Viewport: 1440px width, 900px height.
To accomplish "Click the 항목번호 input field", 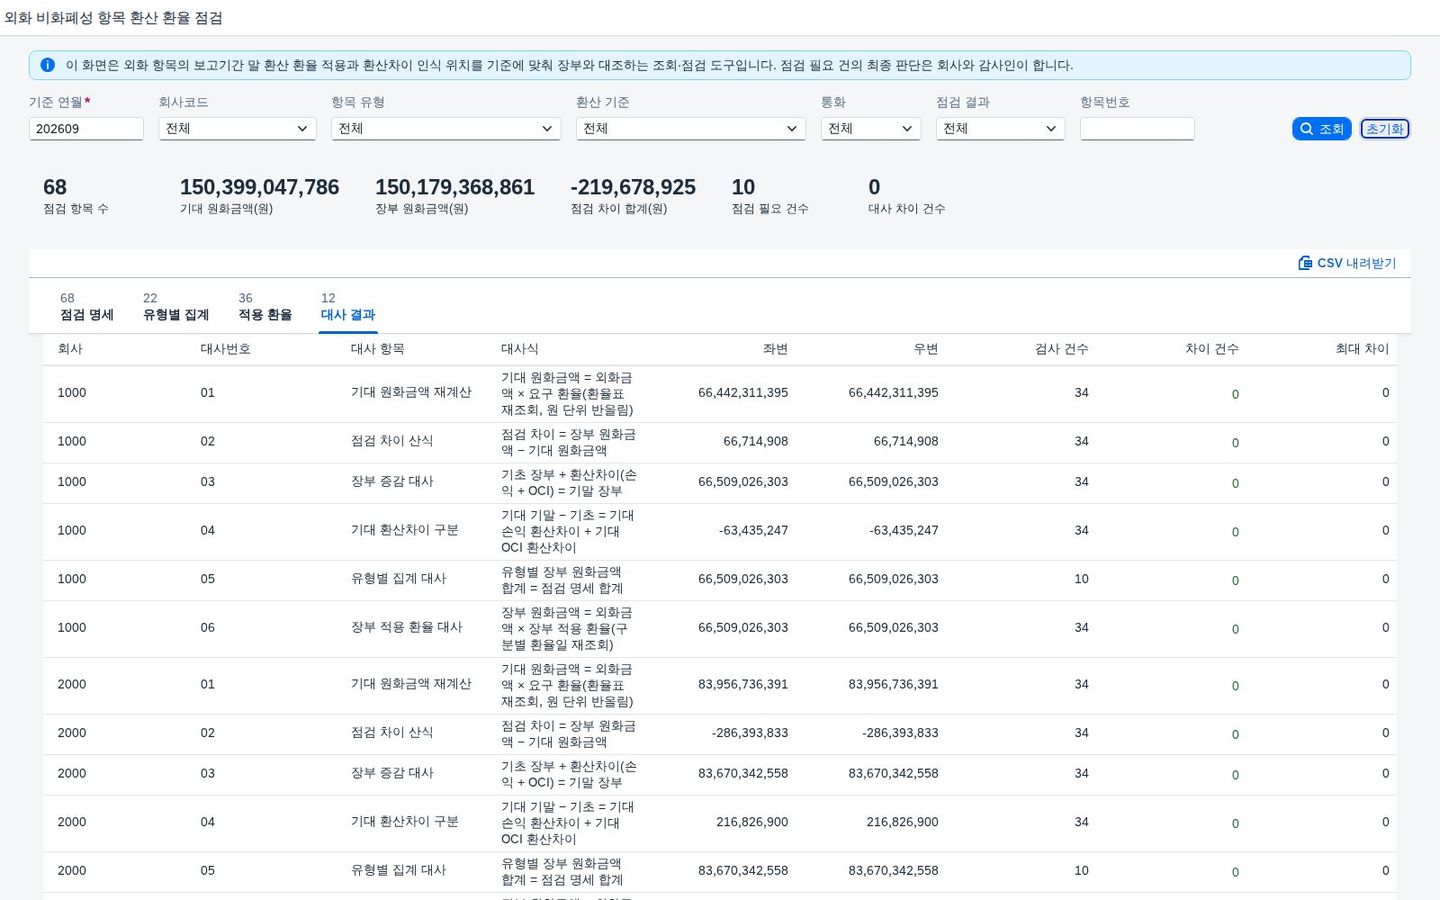I will pyautogui.click(x=1137, y=129).
